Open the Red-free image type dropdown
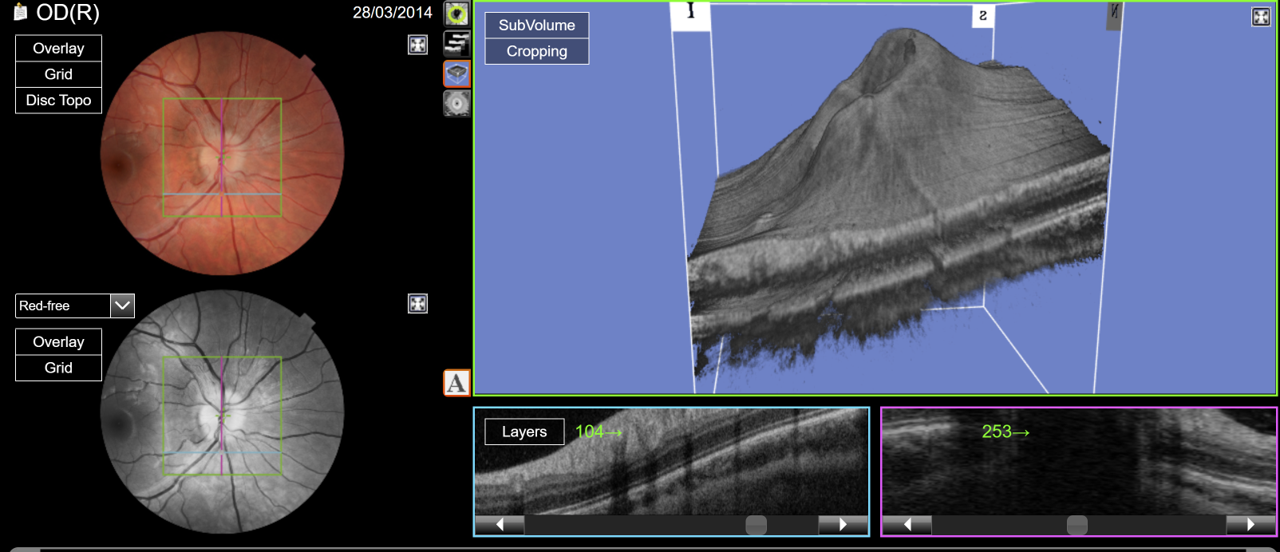 pyautogui.click(x=122, y=306)
